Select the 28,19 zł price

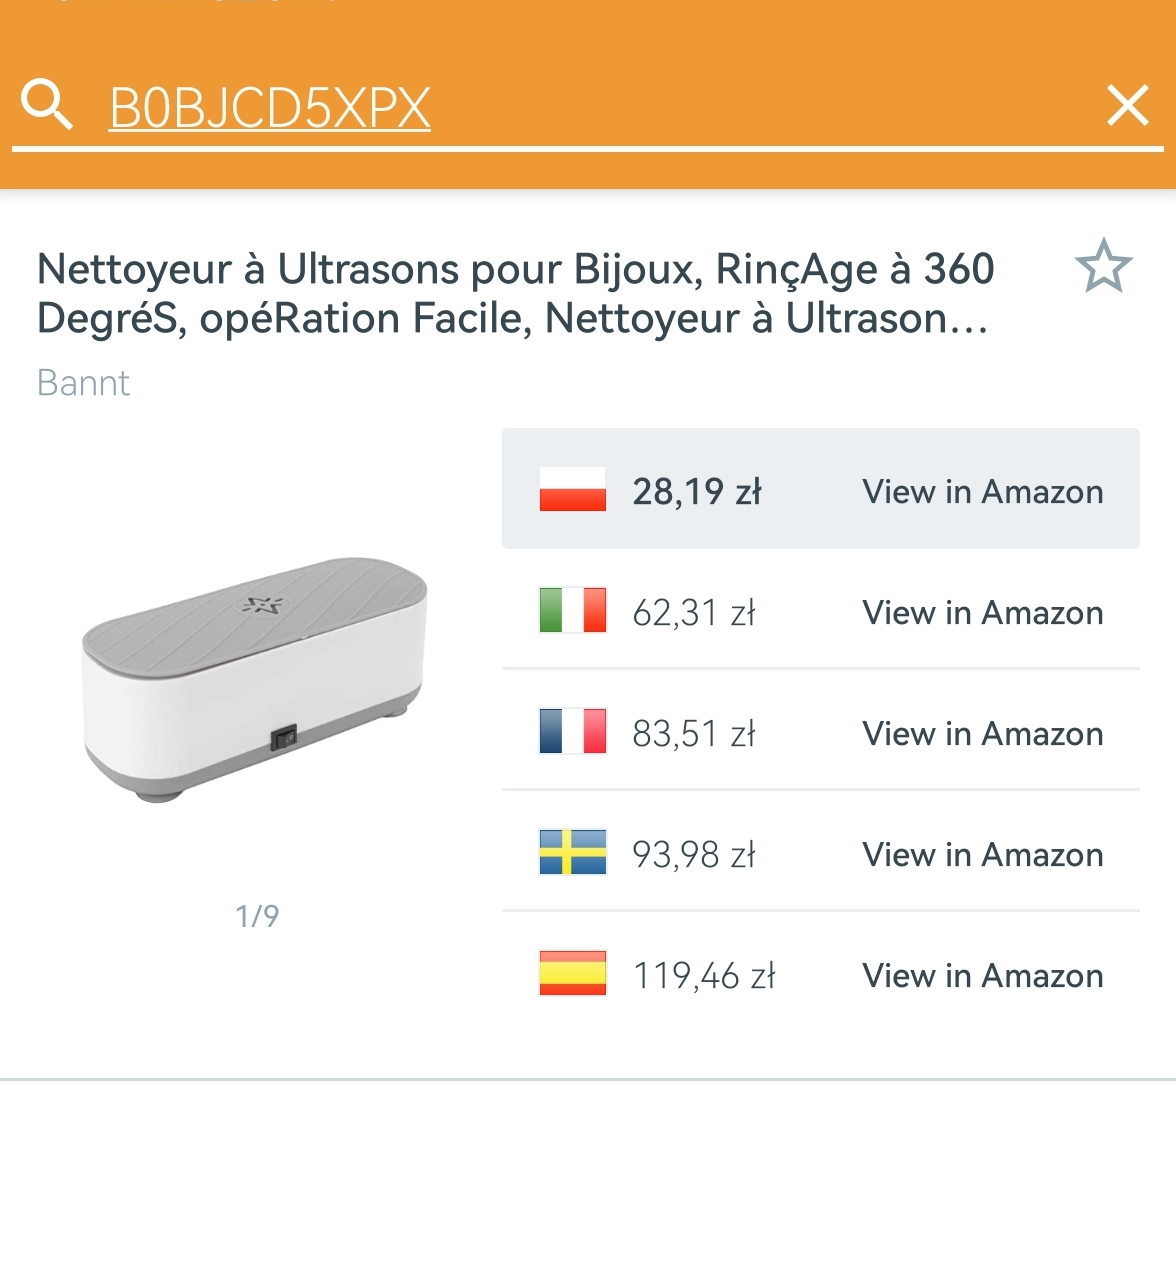(x=697, y=492)
